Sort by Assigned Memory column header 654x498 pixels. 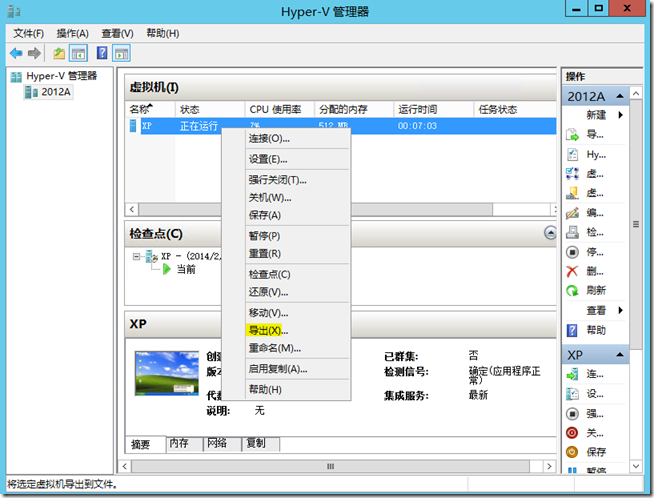click(354, 109)
